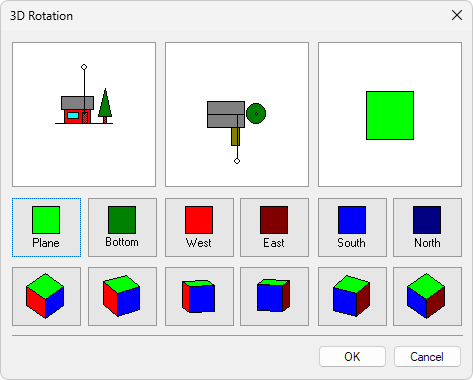
Task: Pick the North view button
Action: pos(427,228)
